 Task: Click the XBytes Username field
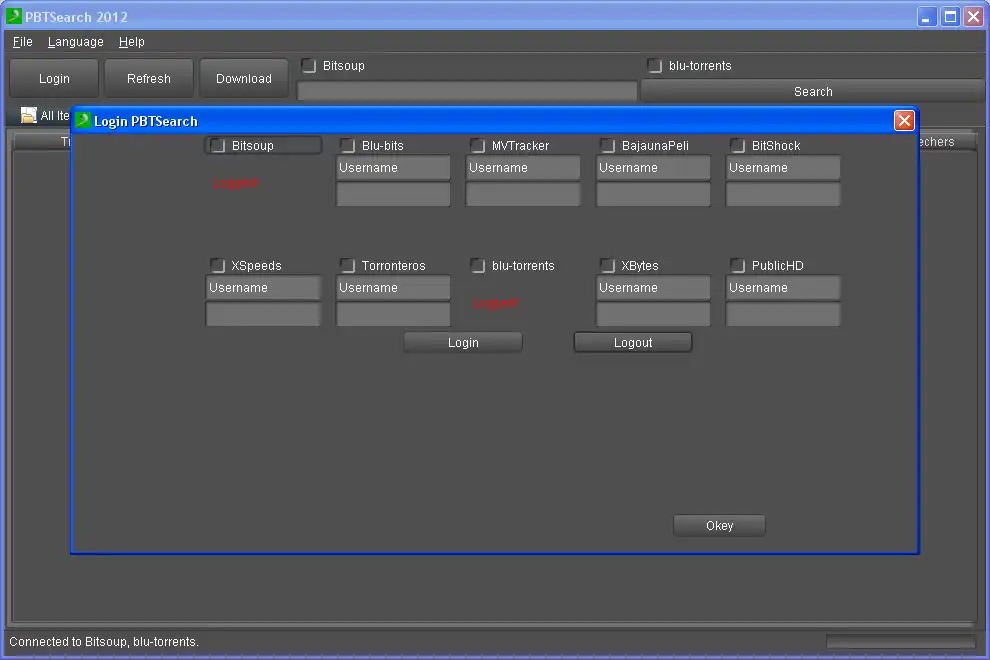click(x=653, y=287)
